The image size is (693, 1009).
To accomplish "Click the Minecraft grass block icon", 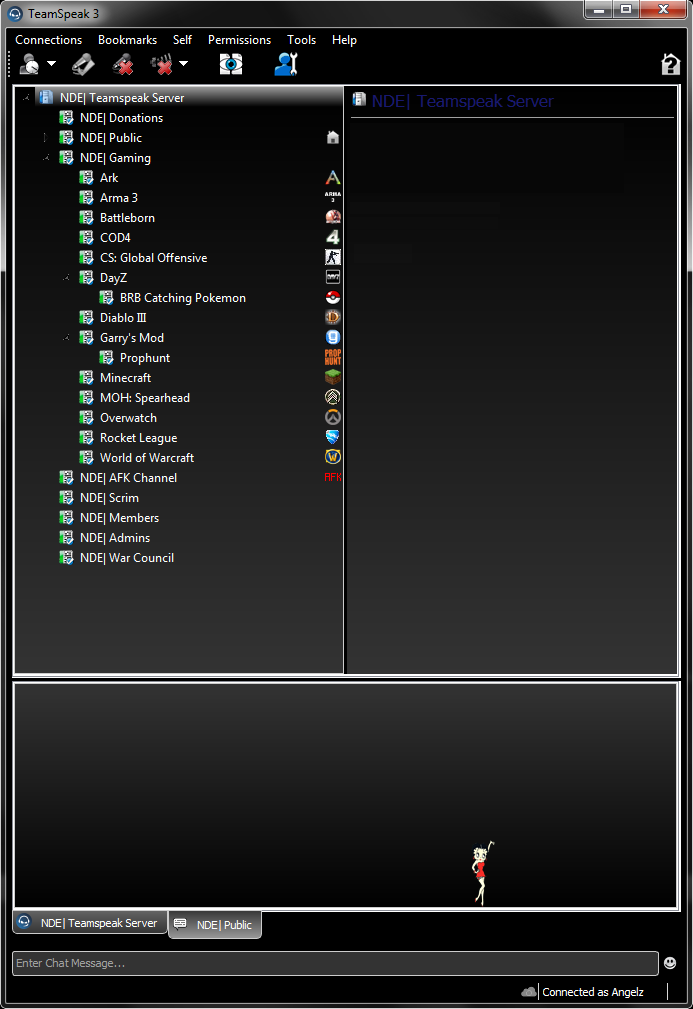I will click(x=333, y=377).
